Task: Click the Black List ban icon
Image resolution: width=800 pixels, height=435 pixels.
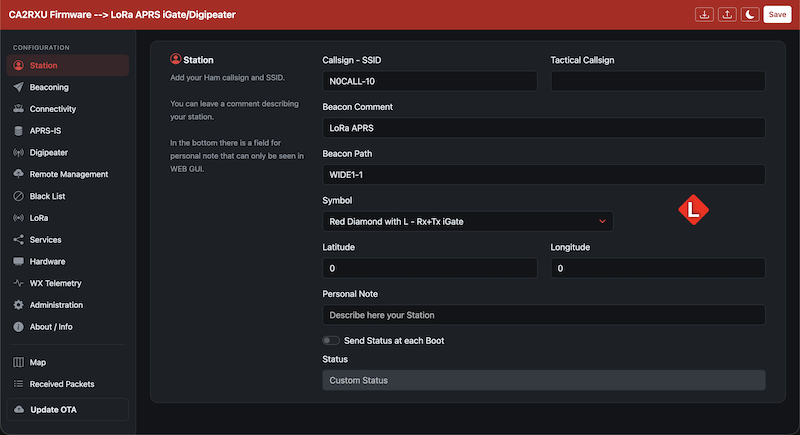Action: 18,196
